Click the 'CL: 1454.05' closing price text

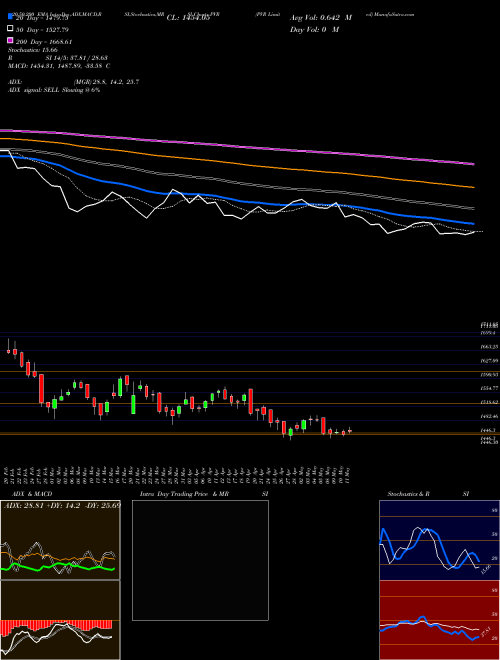pyautogui.click(x=188, y=18)
